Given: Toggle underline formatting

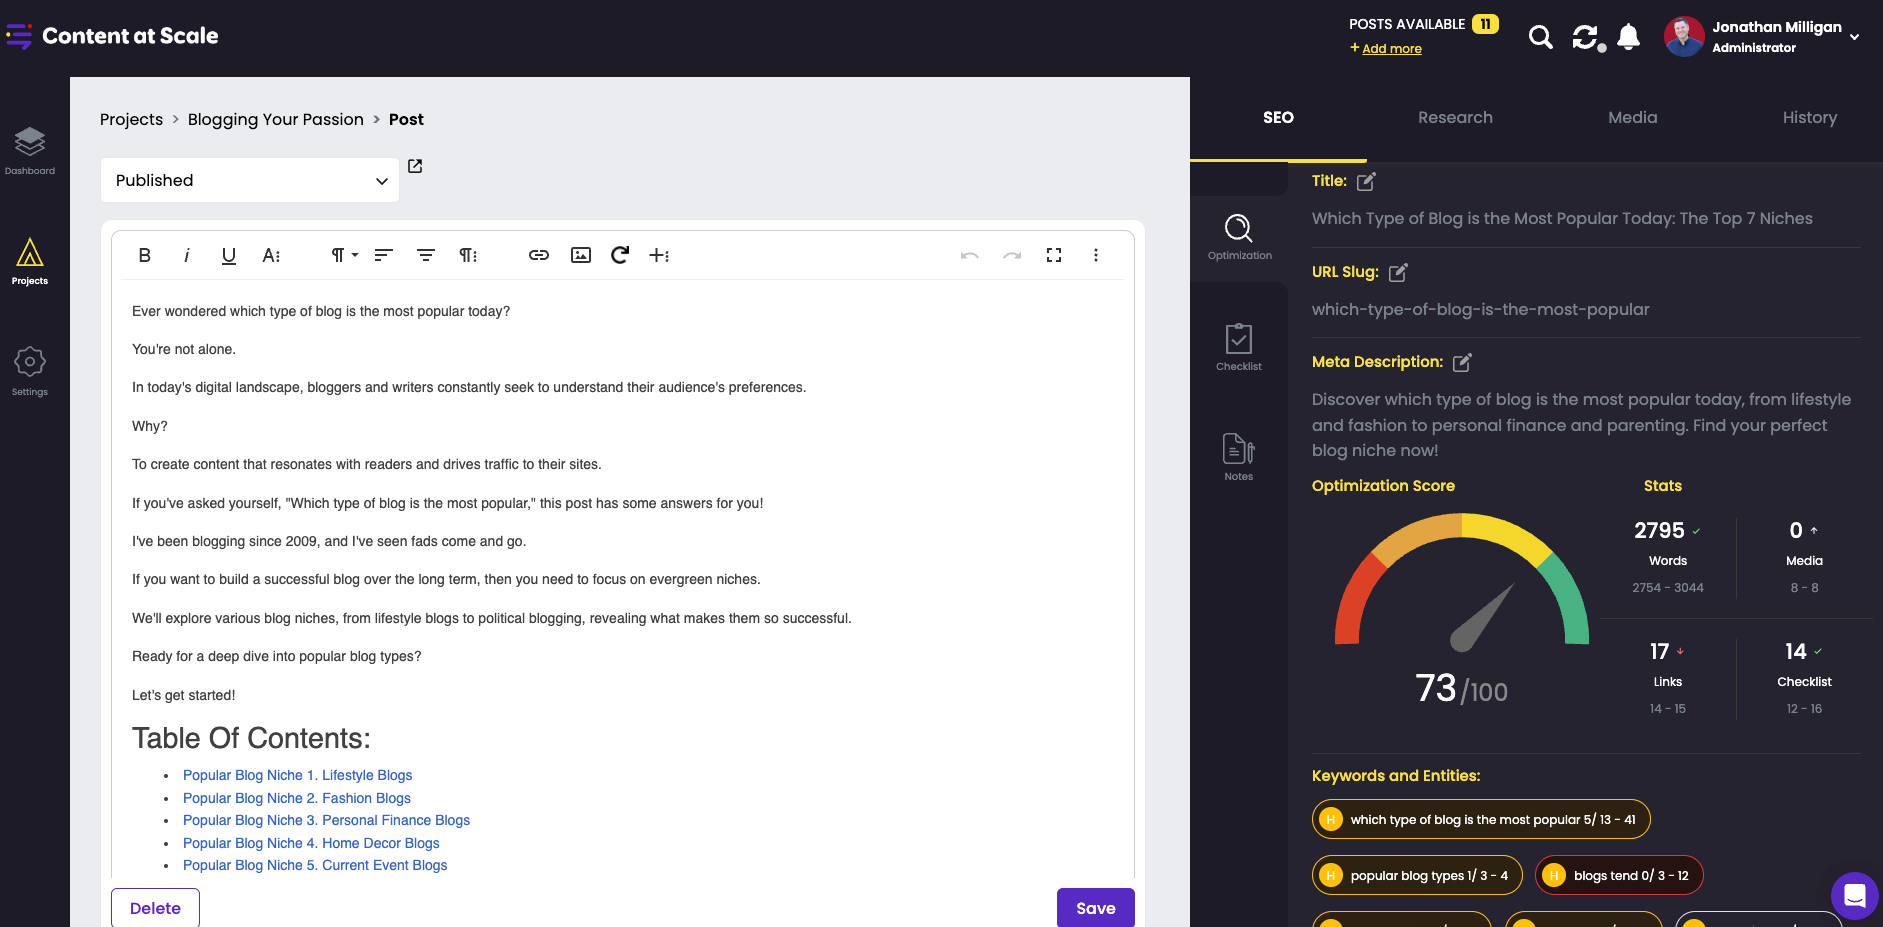Looking at the screenshot, I should point(228,255).
